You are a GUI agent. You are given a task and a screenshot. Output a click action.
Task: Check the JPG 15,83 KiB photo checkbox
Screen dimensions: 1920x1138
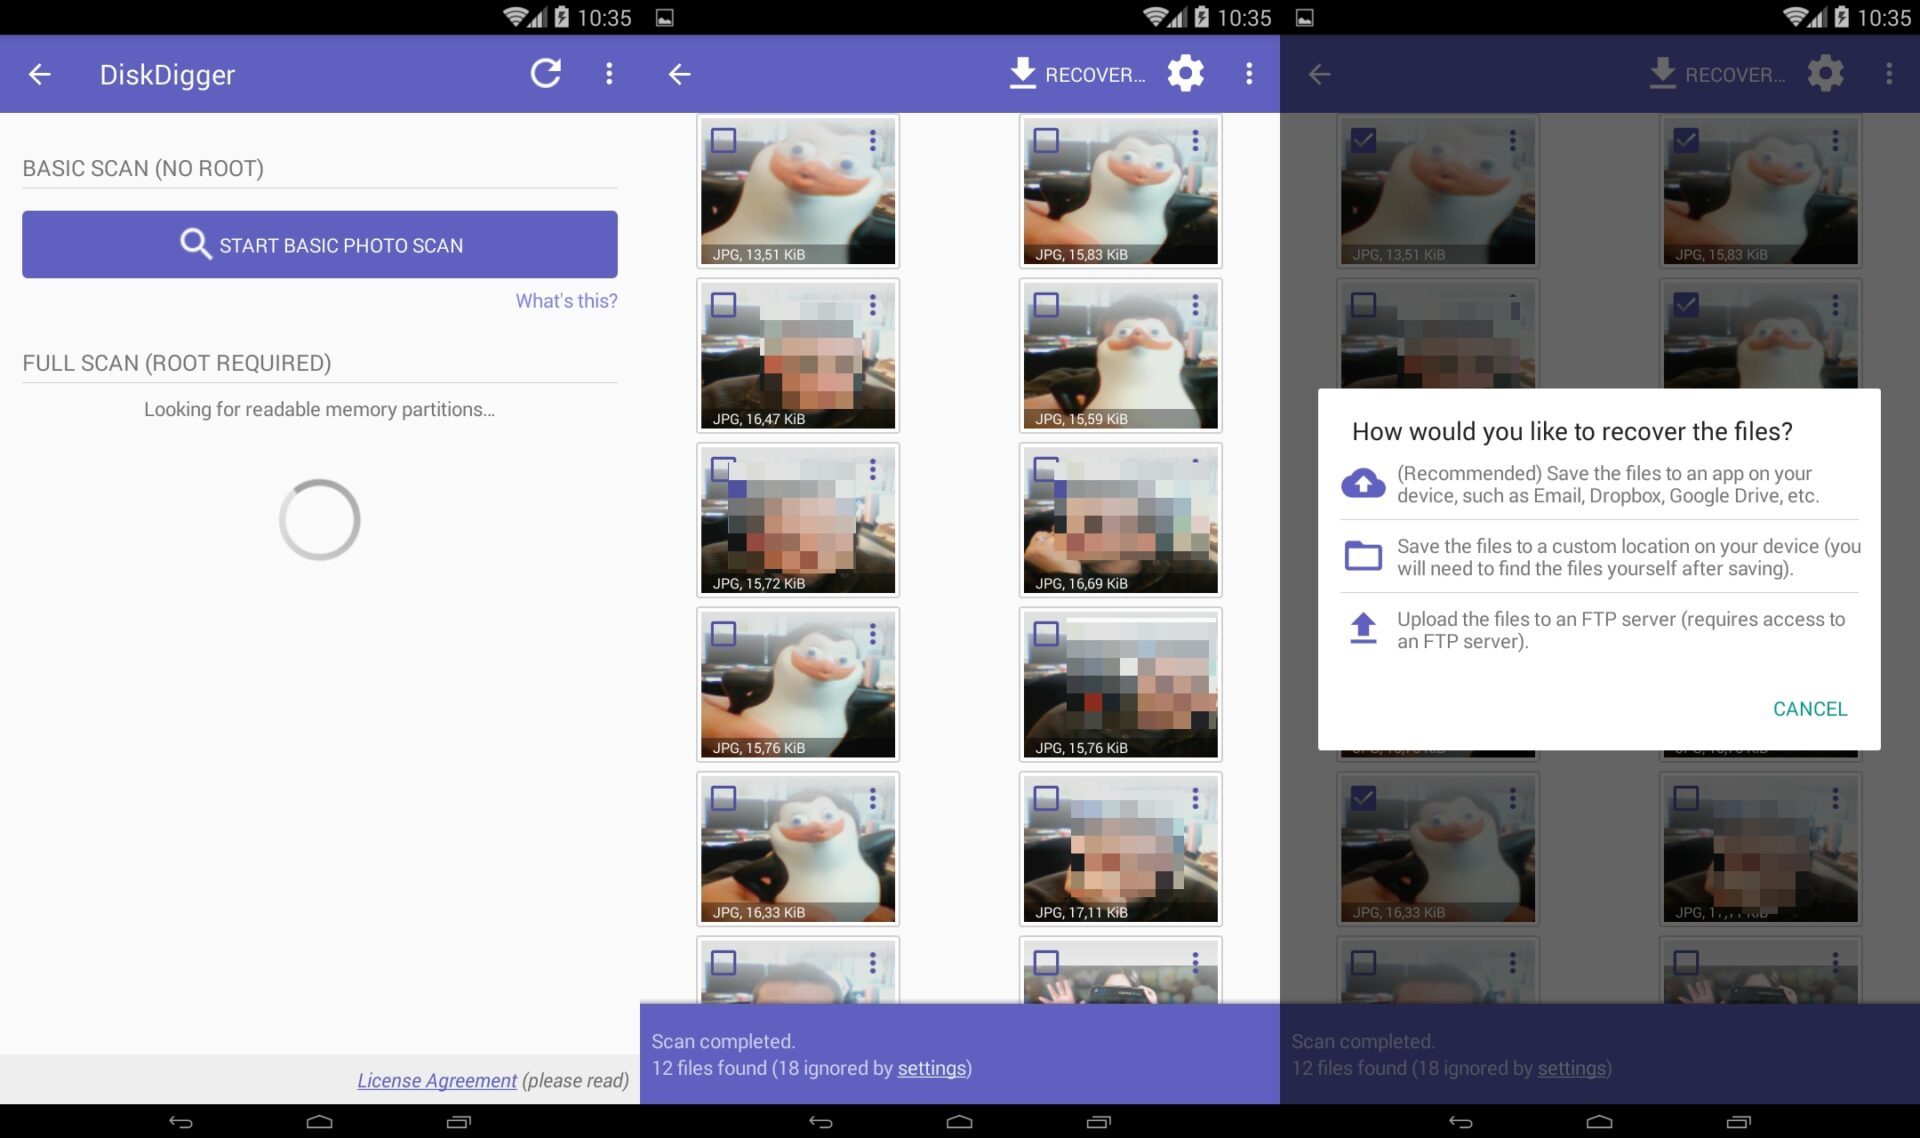1046,140
